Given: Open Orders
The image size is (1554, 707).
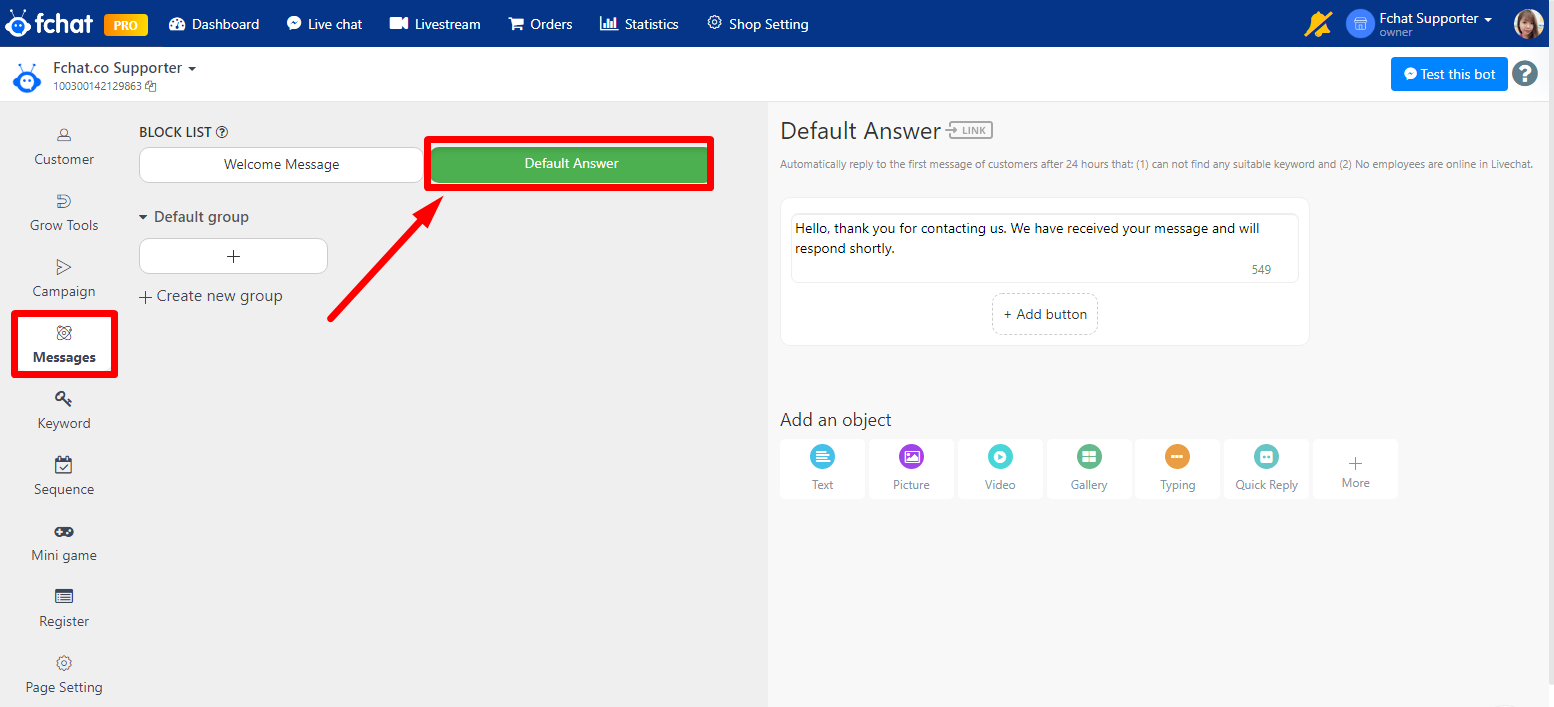Looking at the screenshot, I should tap(541, 24).
